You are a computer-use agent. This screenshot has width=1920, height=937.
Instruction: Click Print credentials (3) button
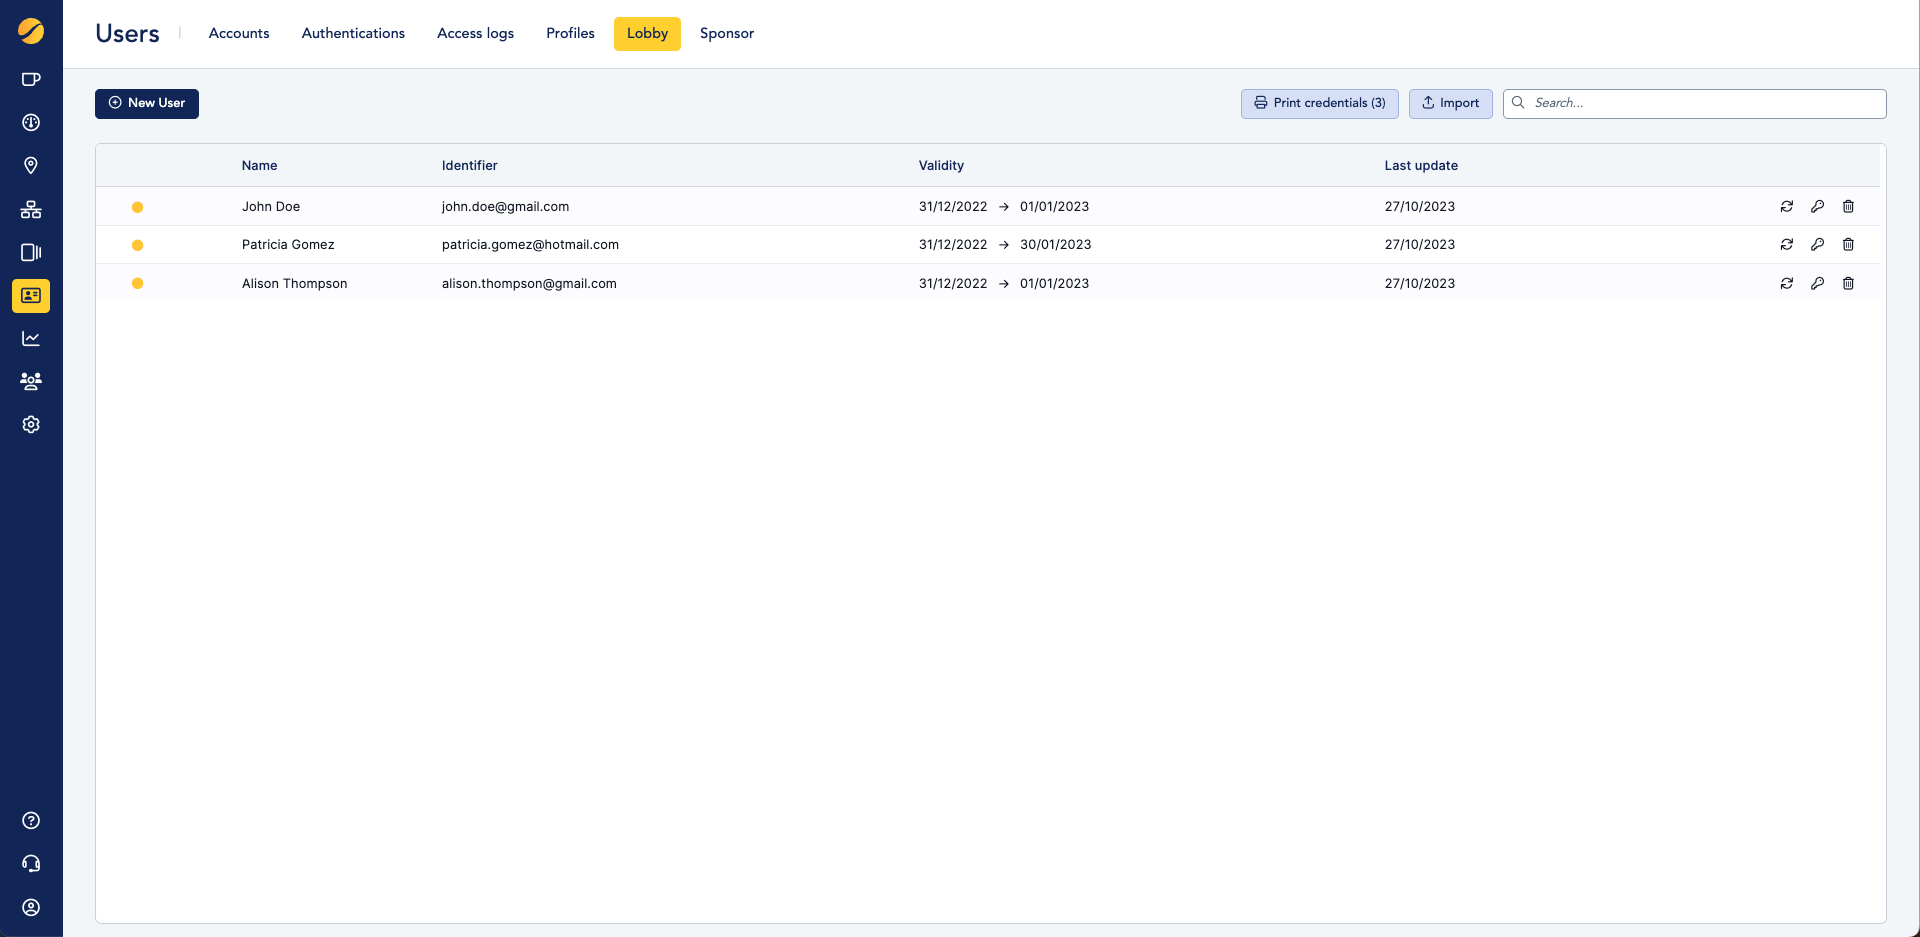(1319, 103)
